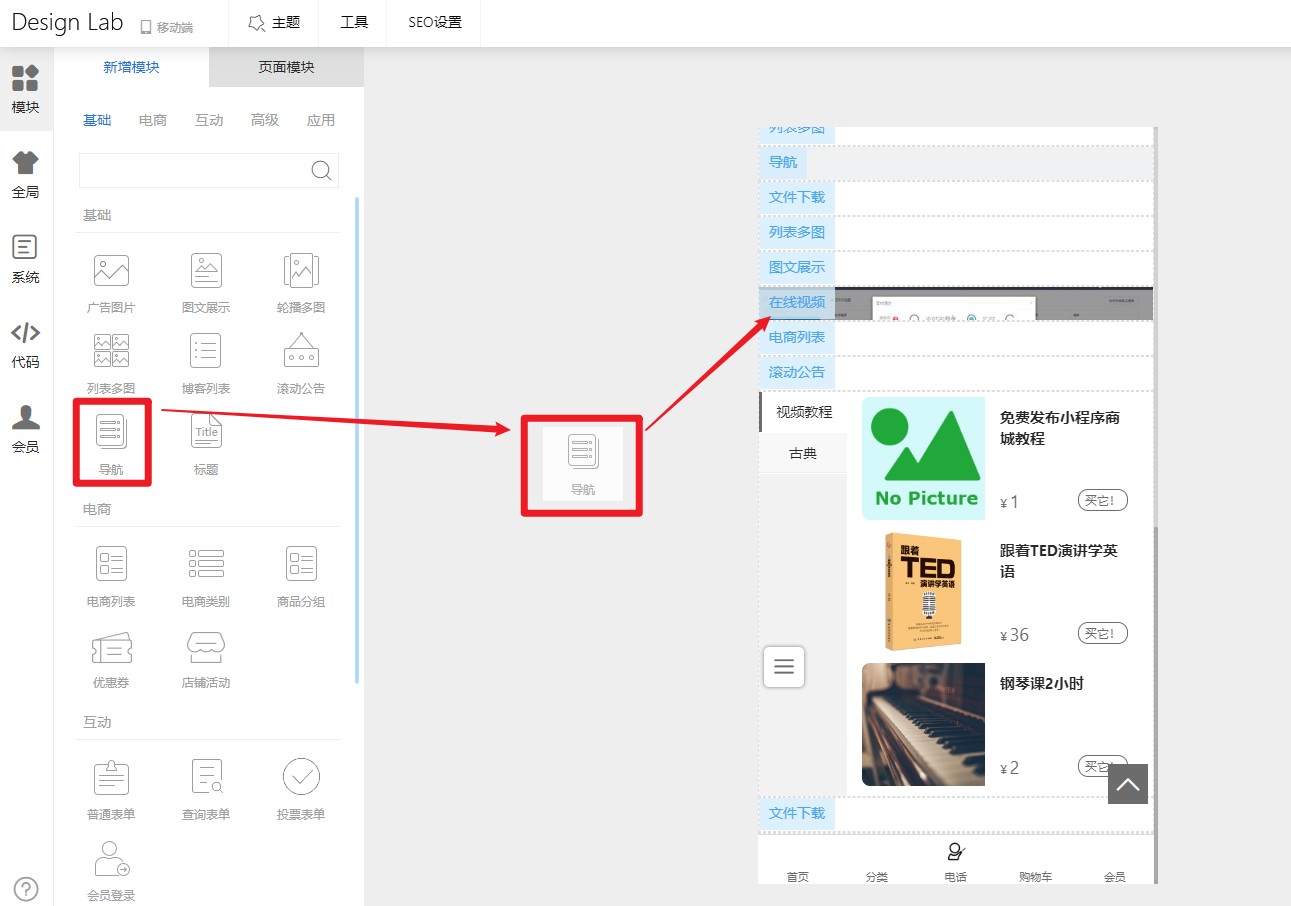This screenshot has height=906, width=1291.
Task: Open the 系统 sidebar section
Action: (x=26, y=259)
